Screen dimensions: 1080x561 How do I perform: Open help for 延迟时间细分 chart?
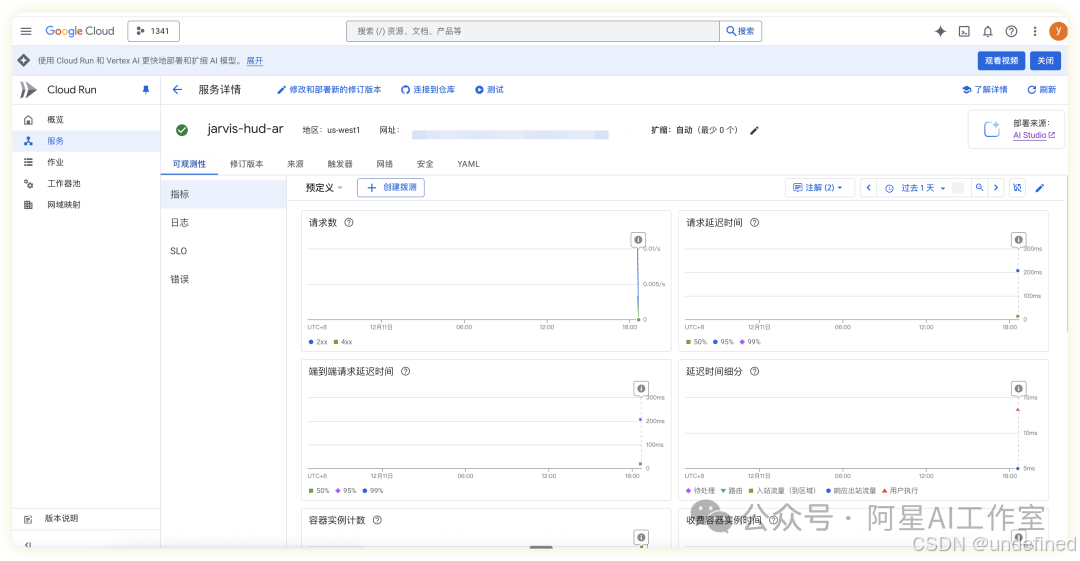(755, 371)
